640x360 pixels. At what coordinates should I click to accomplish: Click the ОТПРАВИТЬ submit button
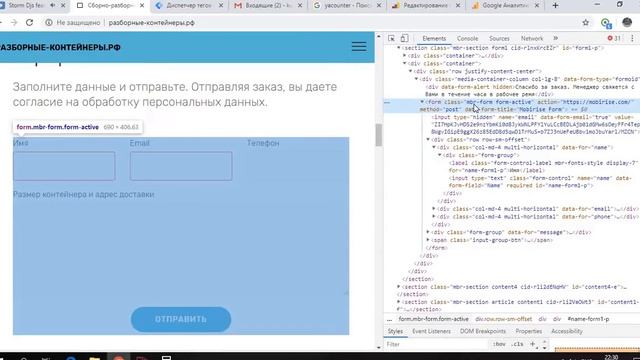pyautogui.click(x=181, y=319)
